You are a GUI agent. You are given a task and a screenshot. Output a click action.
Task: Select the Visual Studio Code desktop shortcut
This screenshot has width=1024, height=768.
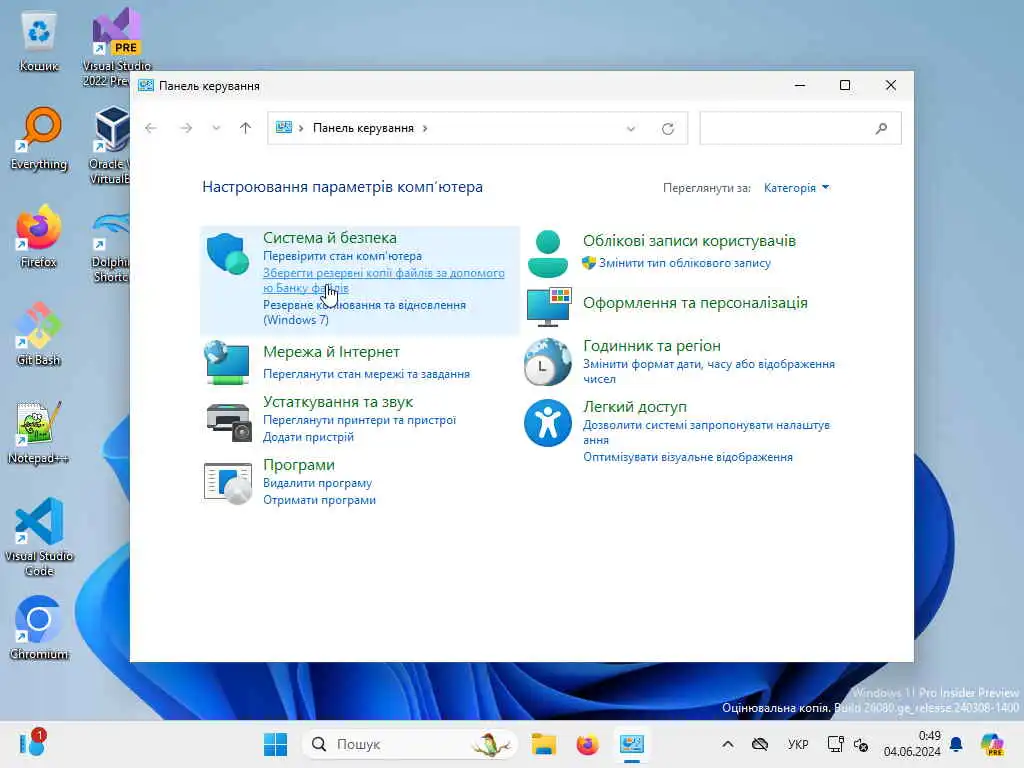39,537
